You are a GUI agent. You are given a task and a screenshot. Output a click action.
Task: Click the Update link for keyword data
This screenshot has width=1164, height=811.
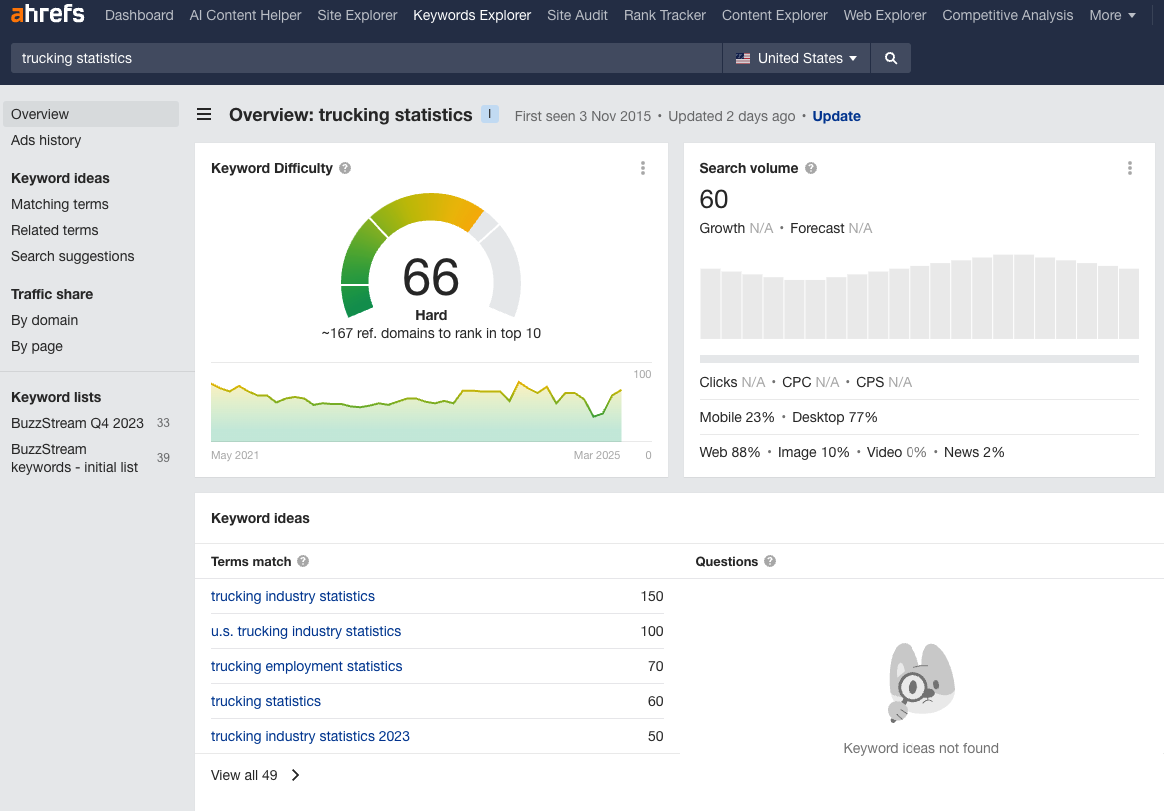click(836, 116)
